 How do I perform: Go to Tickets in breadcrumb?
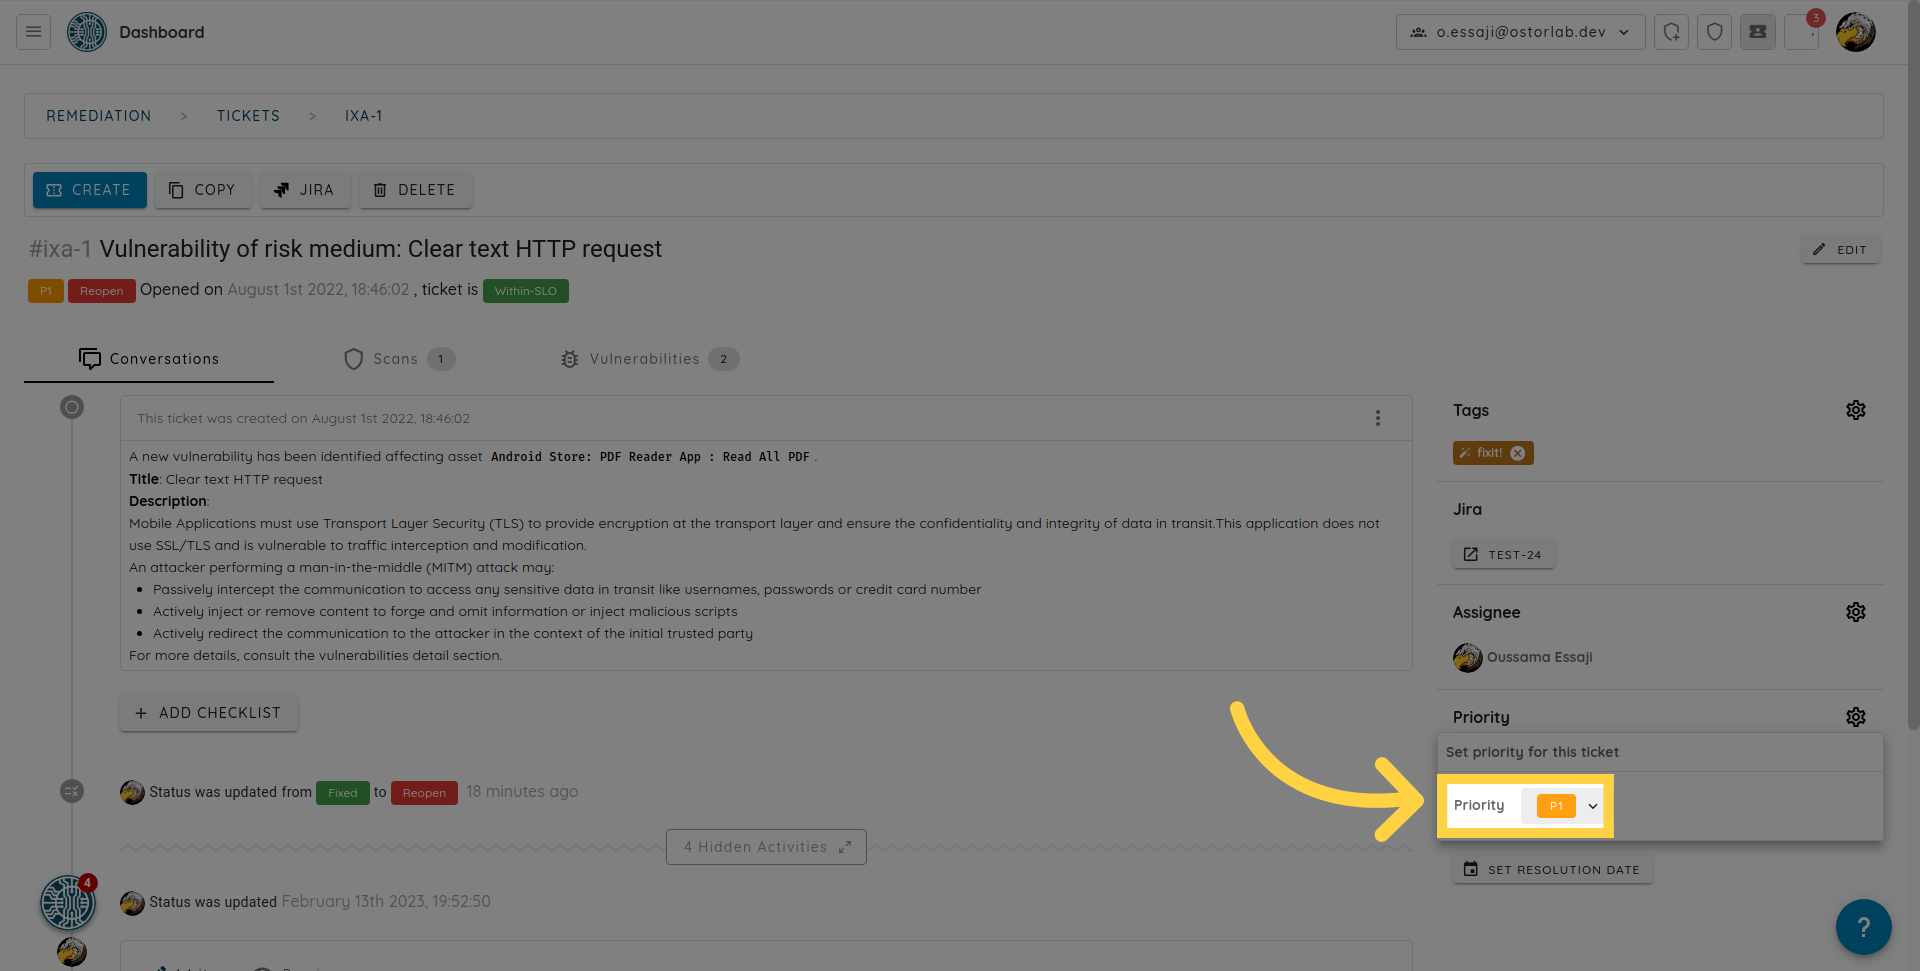click(x=248, y=116)
